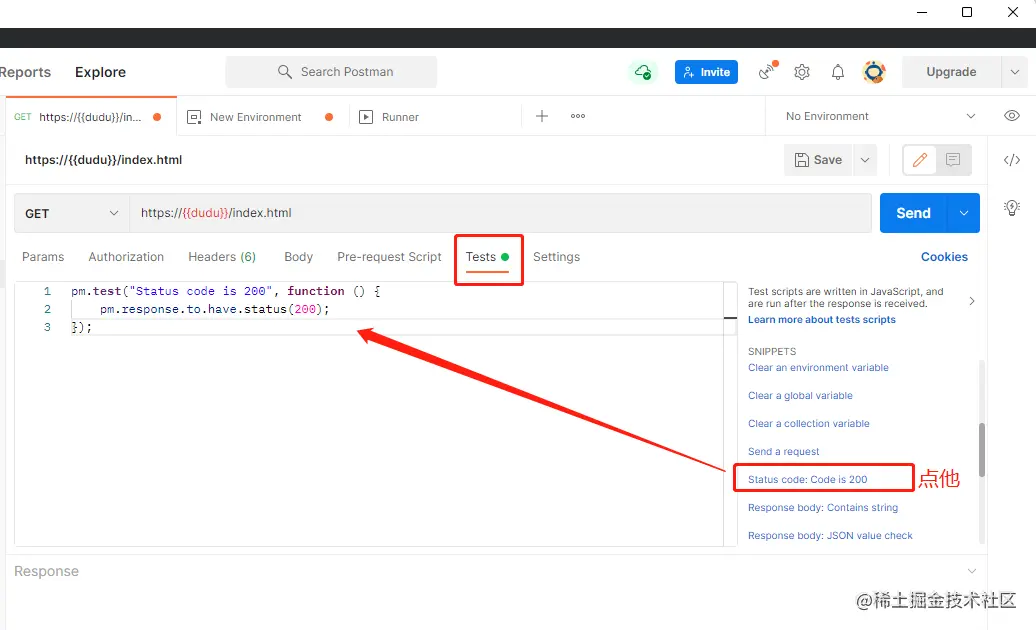The height and width of the screenshot is (630, 1036).
Task: Click the Invite button
Action: (x=706, y=72)
